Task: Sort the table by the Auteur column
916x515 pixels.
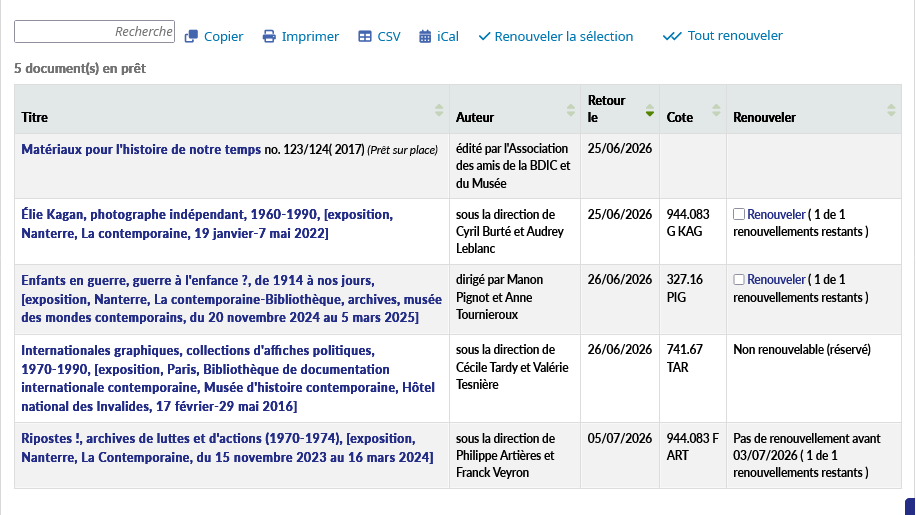Action: (x=571, y=110)
